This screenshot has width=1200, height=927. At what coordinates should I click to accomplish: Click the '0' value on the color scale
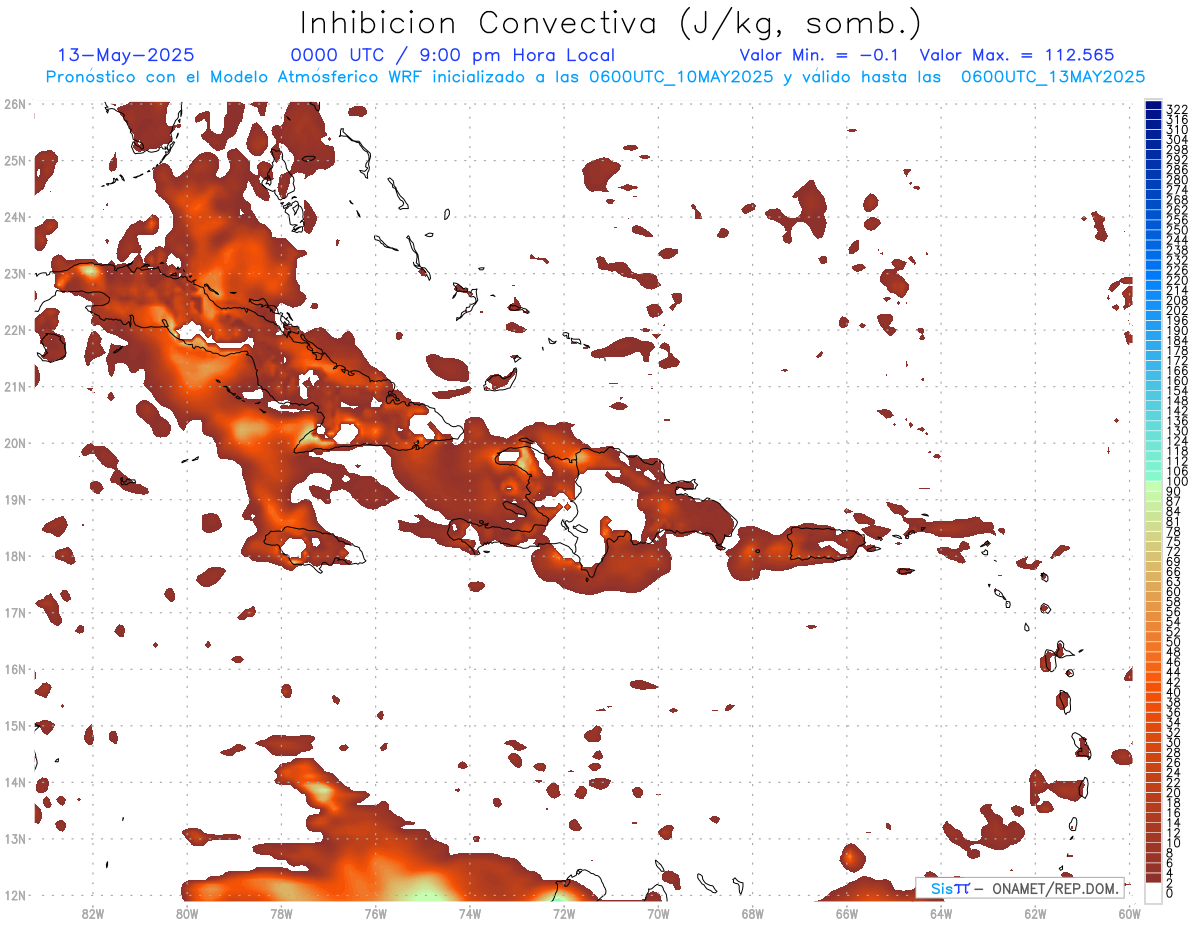click(x=1170, y=893)
